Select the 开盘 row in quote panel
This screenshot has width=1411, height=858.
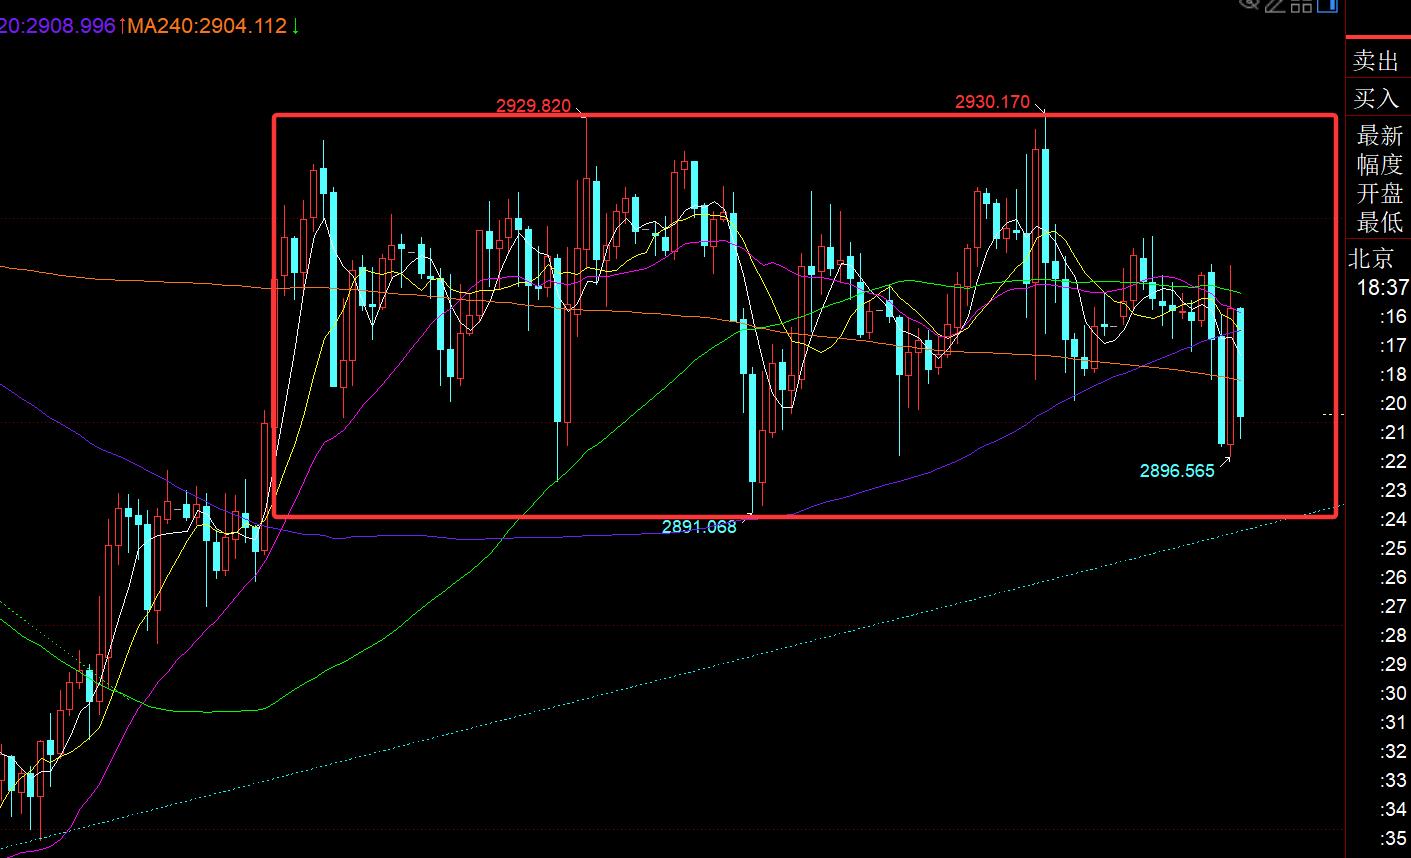(x=1379, y=193)
